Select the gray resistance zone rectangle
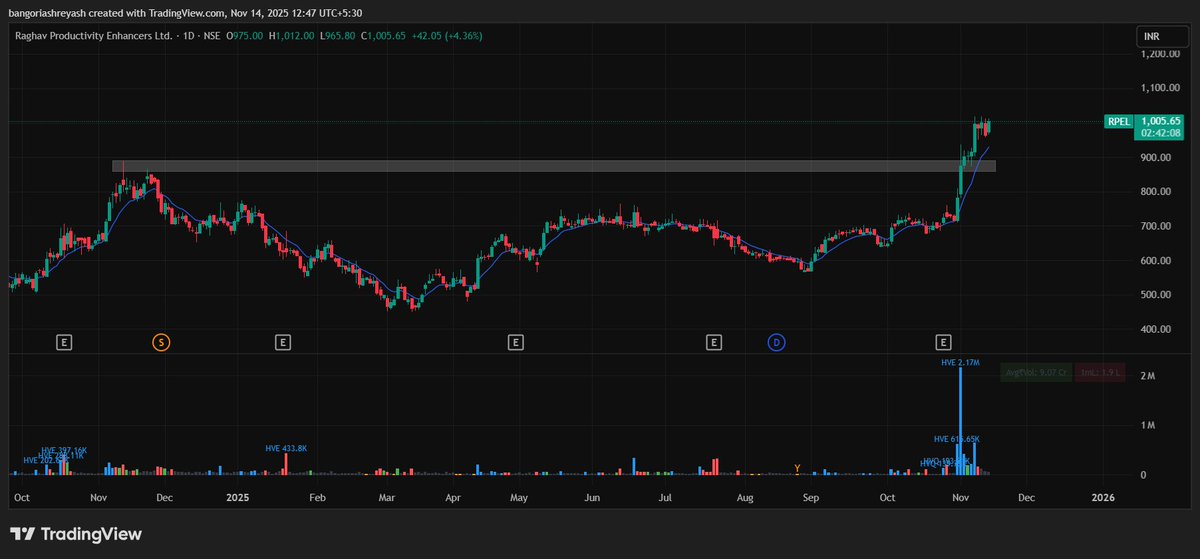1200x559 pixels. pyautogui.click(x=554, y=166)
